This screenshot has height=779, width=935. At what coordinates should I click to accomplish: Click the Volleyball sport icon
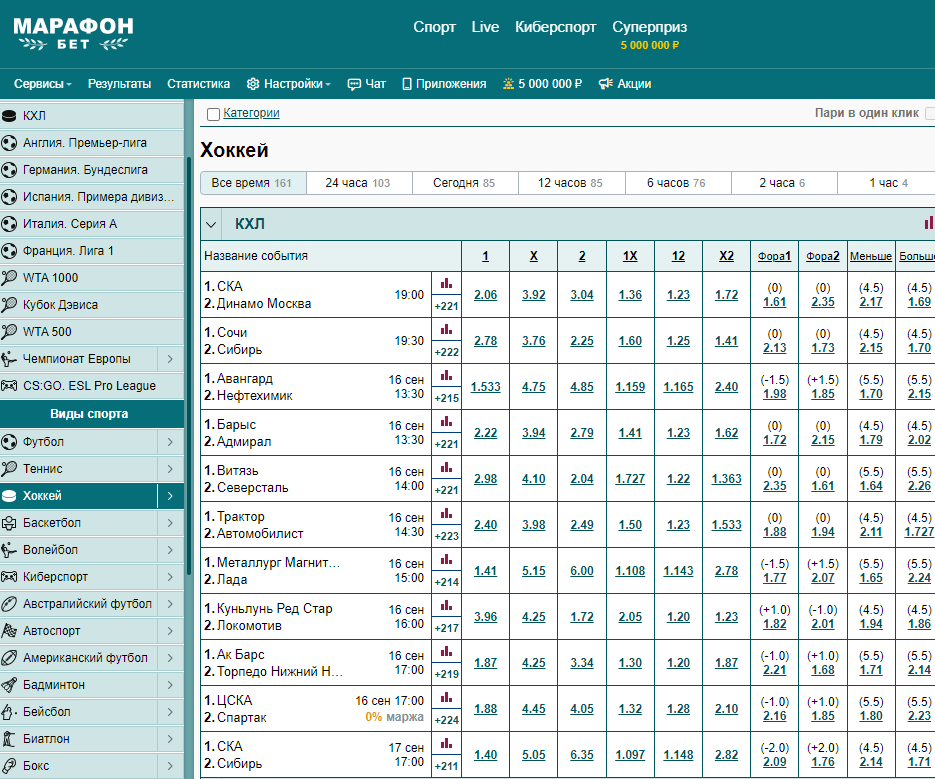[x=9, y=550]
